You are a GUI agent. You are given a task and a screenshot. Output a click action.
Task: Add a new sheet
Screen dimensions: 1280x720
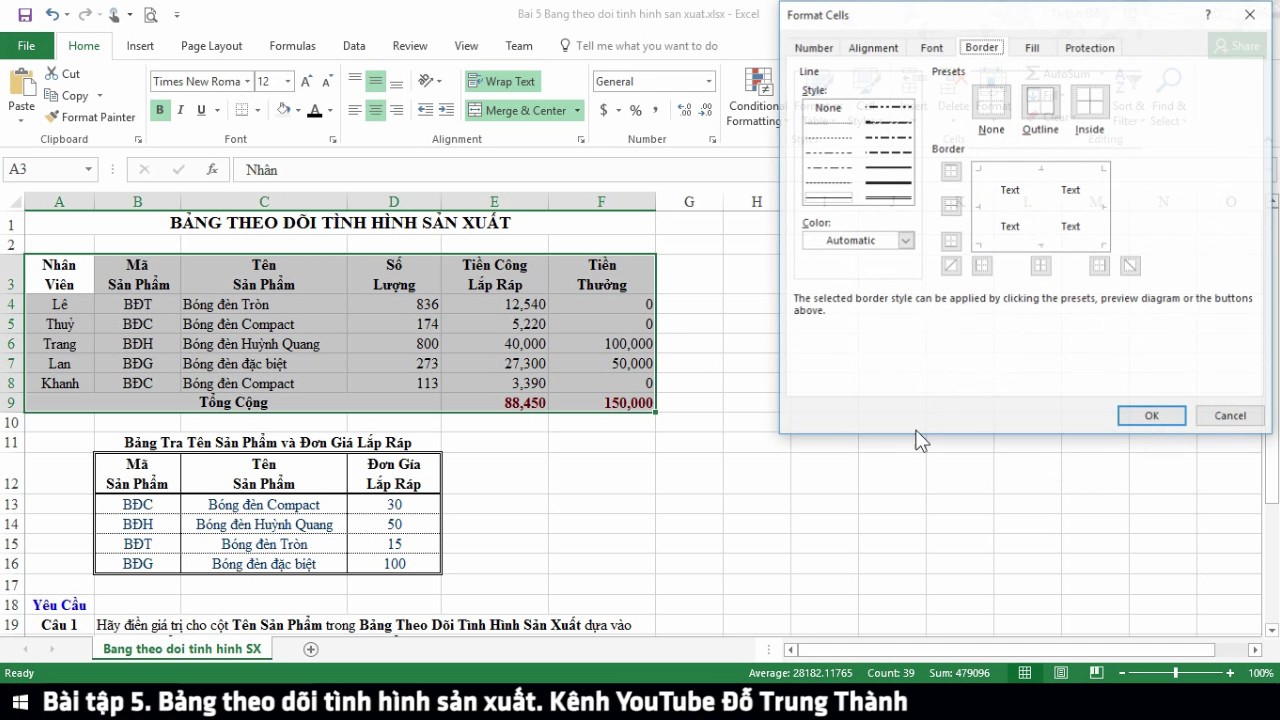311,649
